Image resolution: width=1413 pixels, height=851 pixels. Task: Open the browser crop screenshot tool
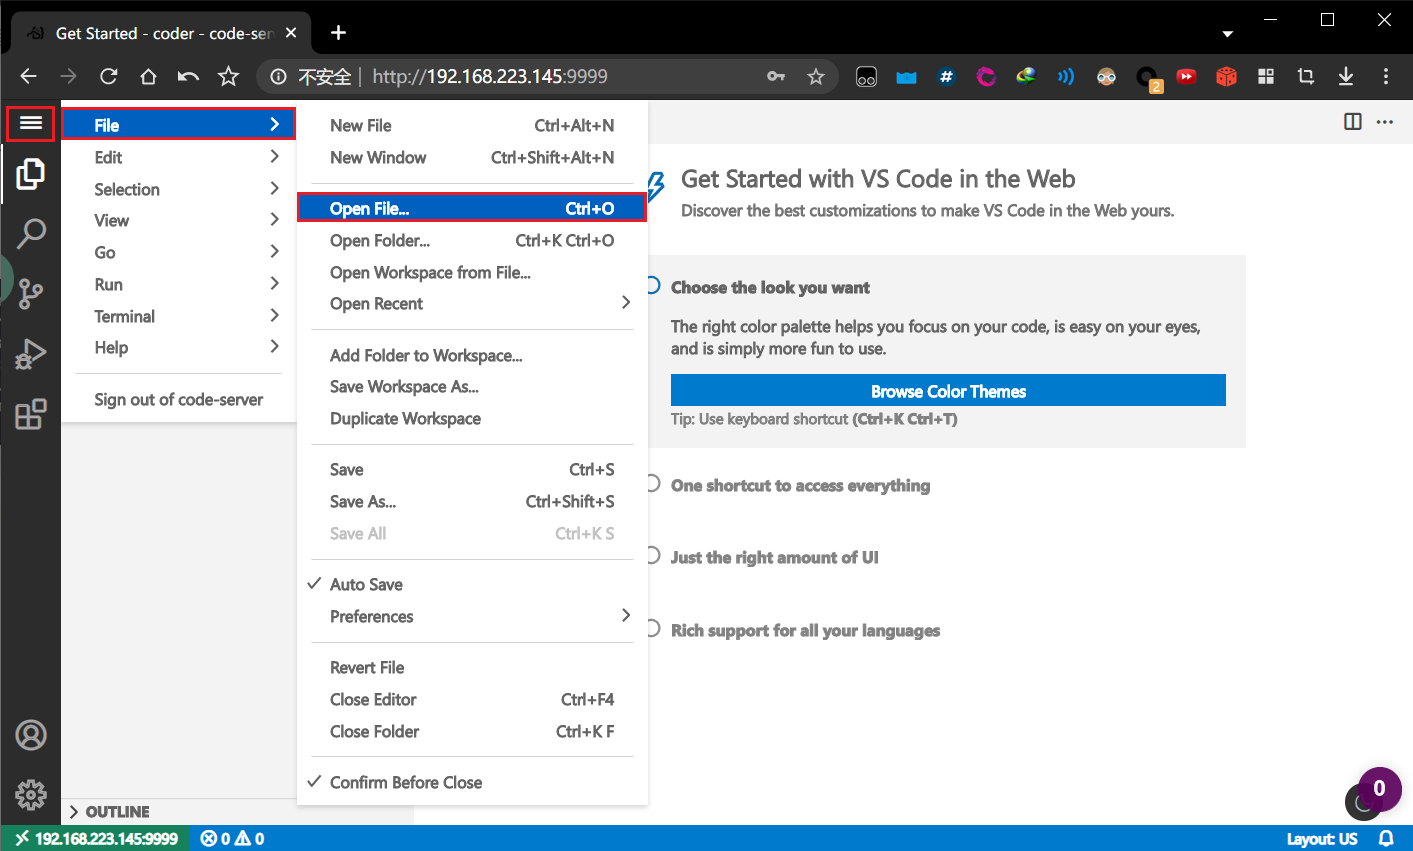pos(1306,76)
